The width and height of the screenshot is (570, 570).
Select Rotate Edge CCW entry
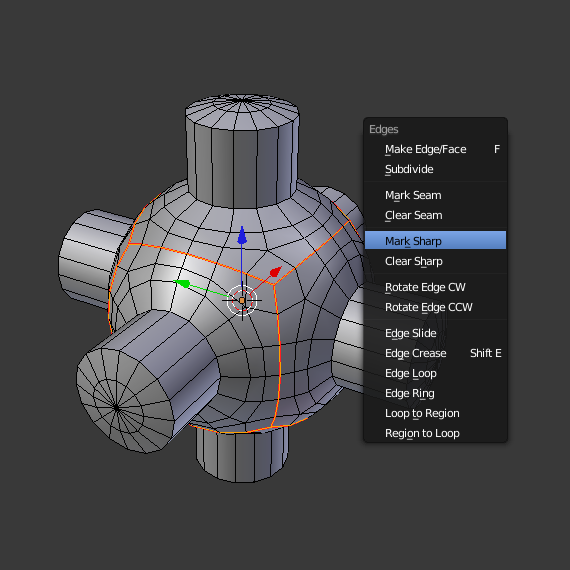pyautogui.click(x=435, y=308)
